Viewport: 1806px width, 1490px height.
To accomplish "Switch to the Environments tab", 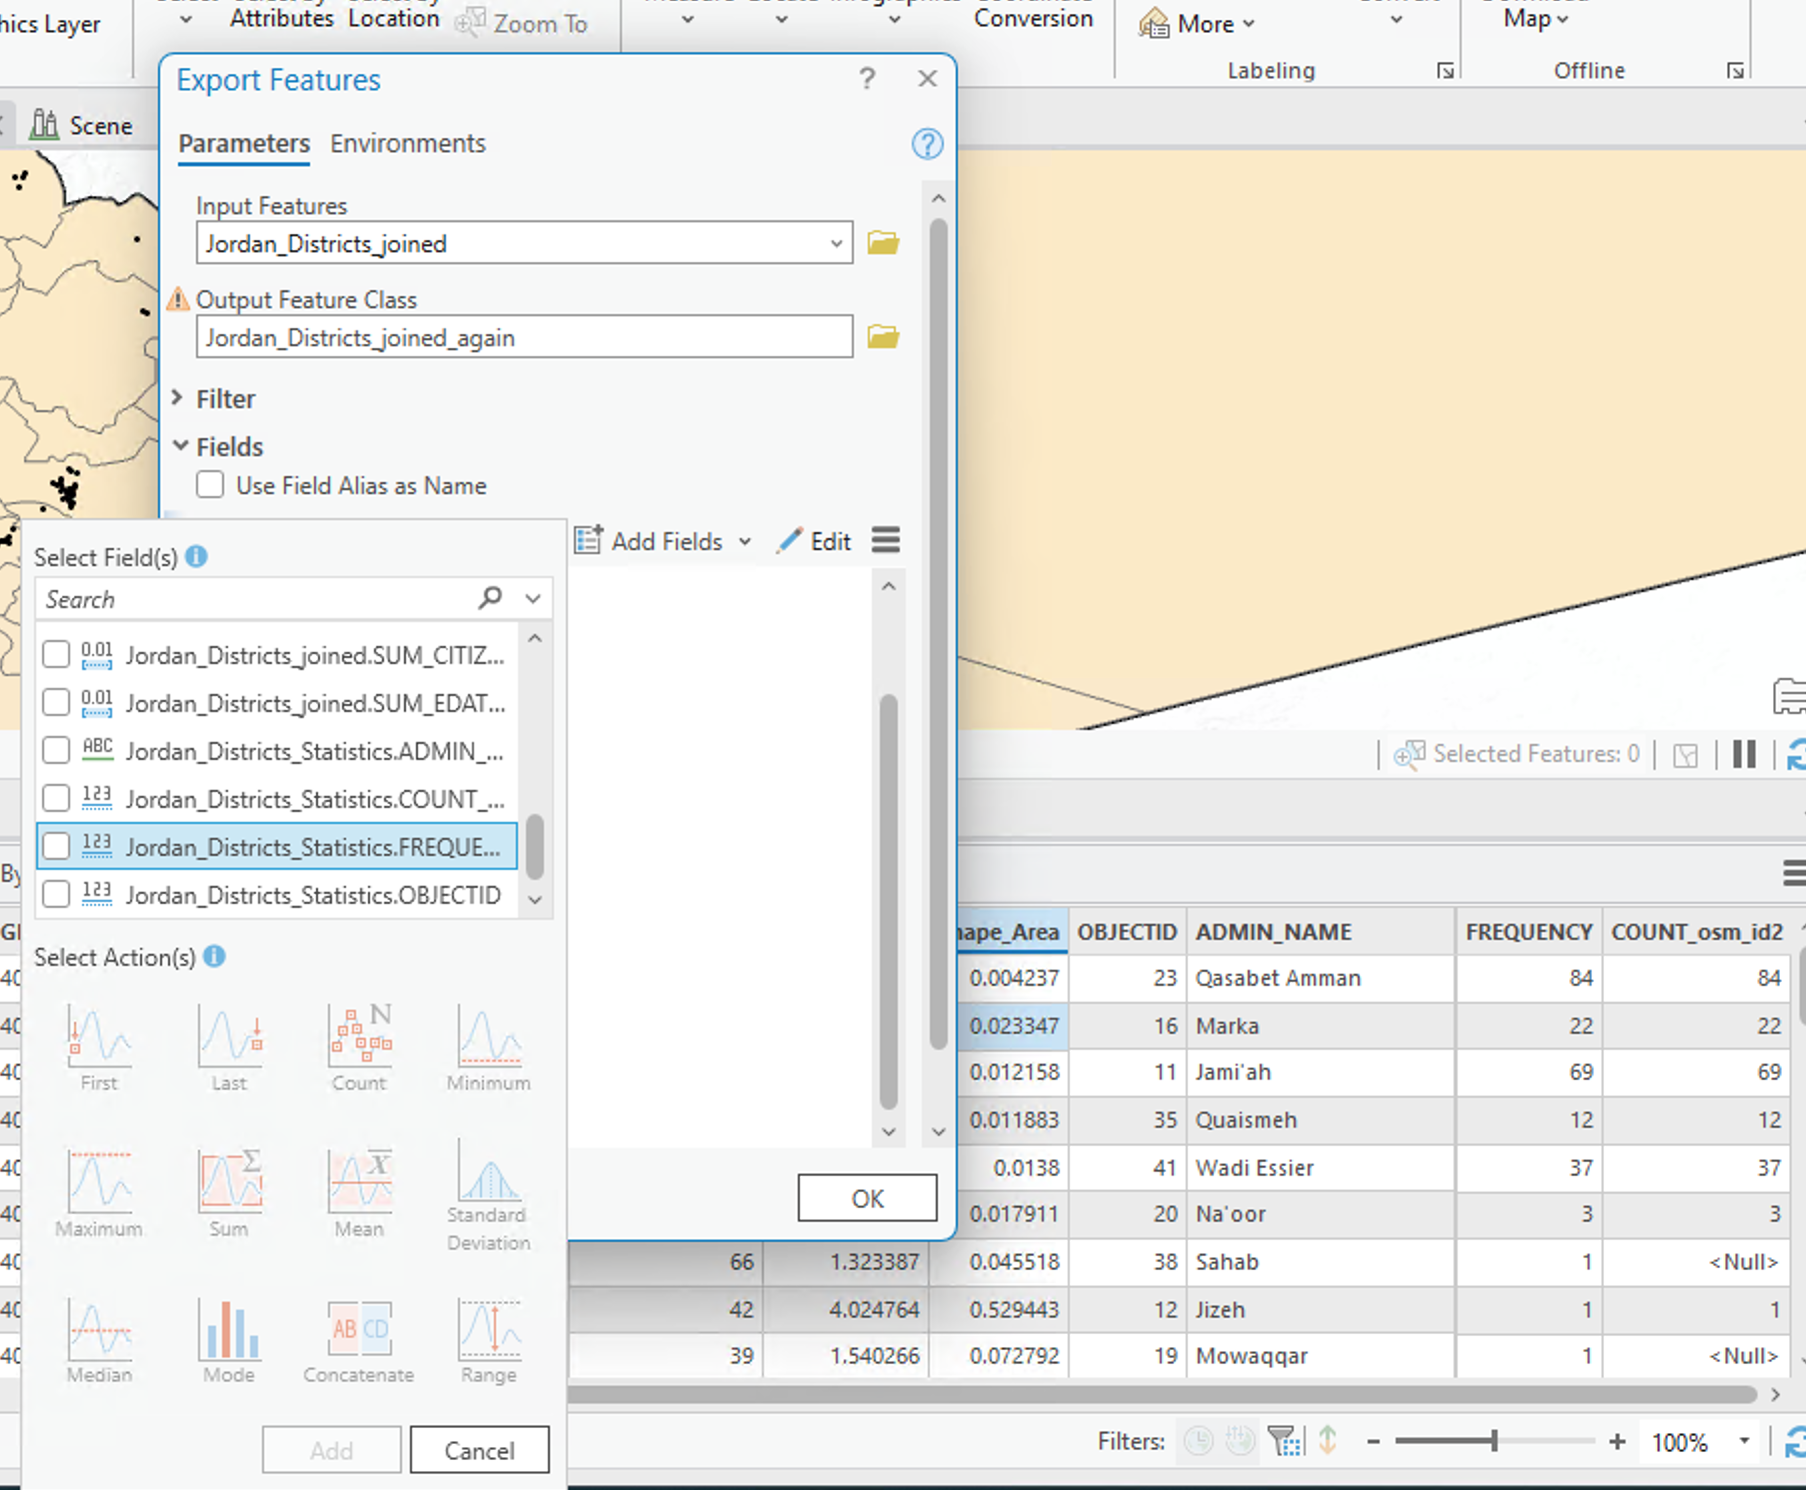I will [407, 143].
